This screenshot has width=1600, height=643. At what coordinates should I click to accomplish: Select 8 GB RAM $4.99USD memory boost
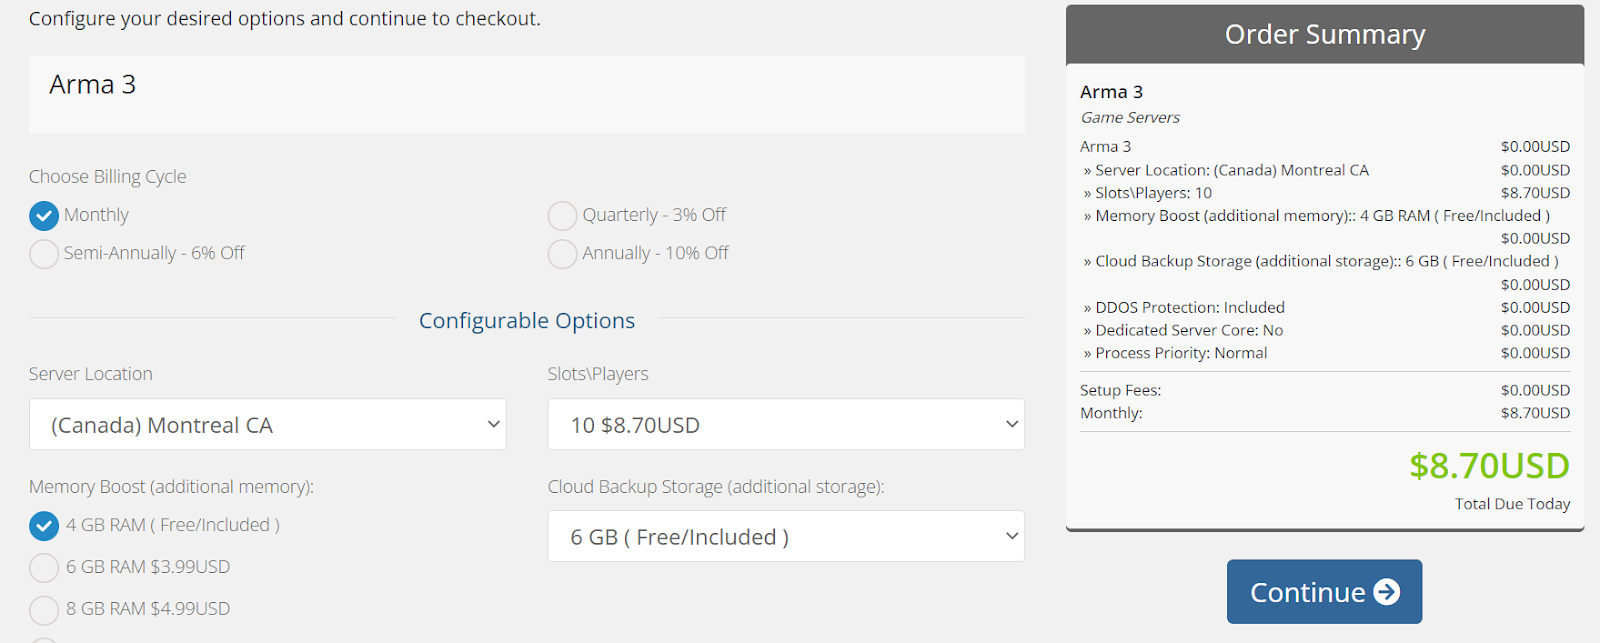(44, 610)
